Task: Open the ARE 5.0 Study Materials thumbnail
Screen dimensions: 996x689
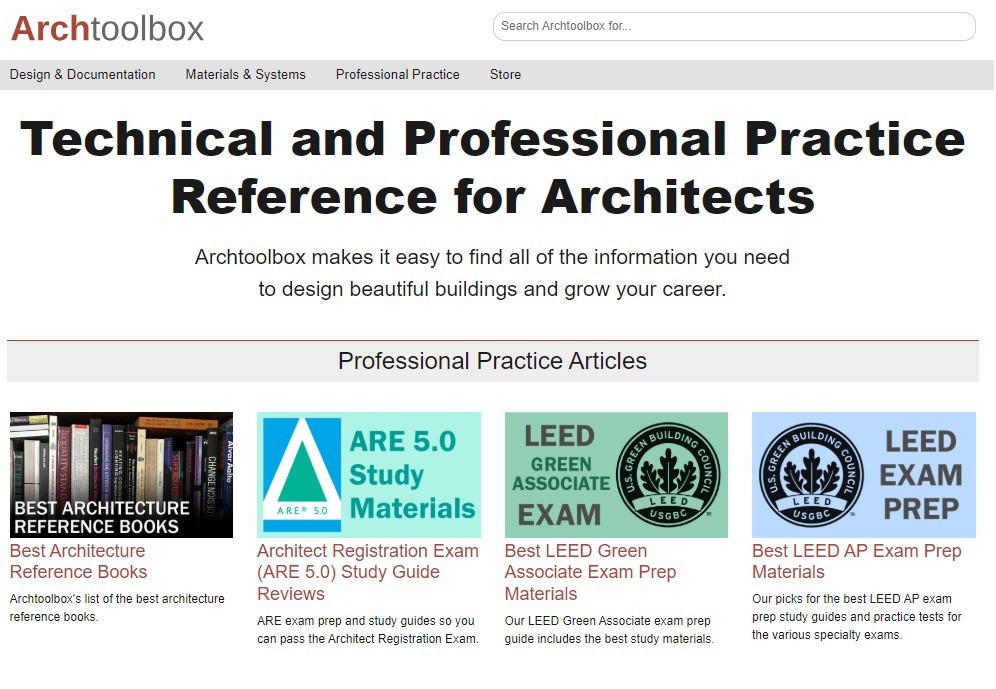Action: (369, 475)
